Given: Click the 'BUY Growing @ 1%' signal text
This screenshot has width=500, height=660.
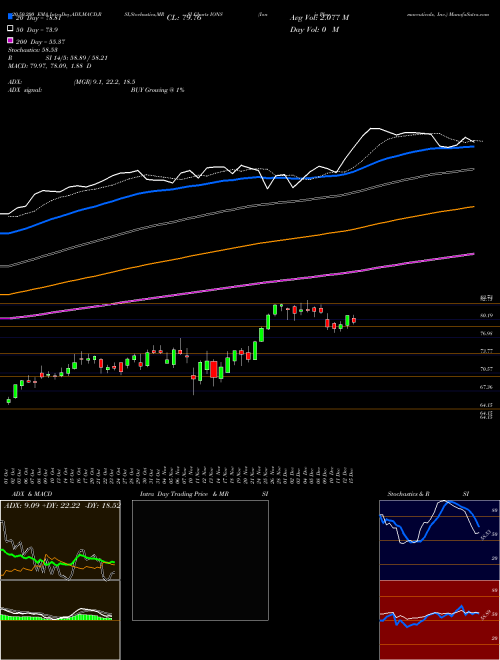Looking at the screenshot, I should (157, 90).
